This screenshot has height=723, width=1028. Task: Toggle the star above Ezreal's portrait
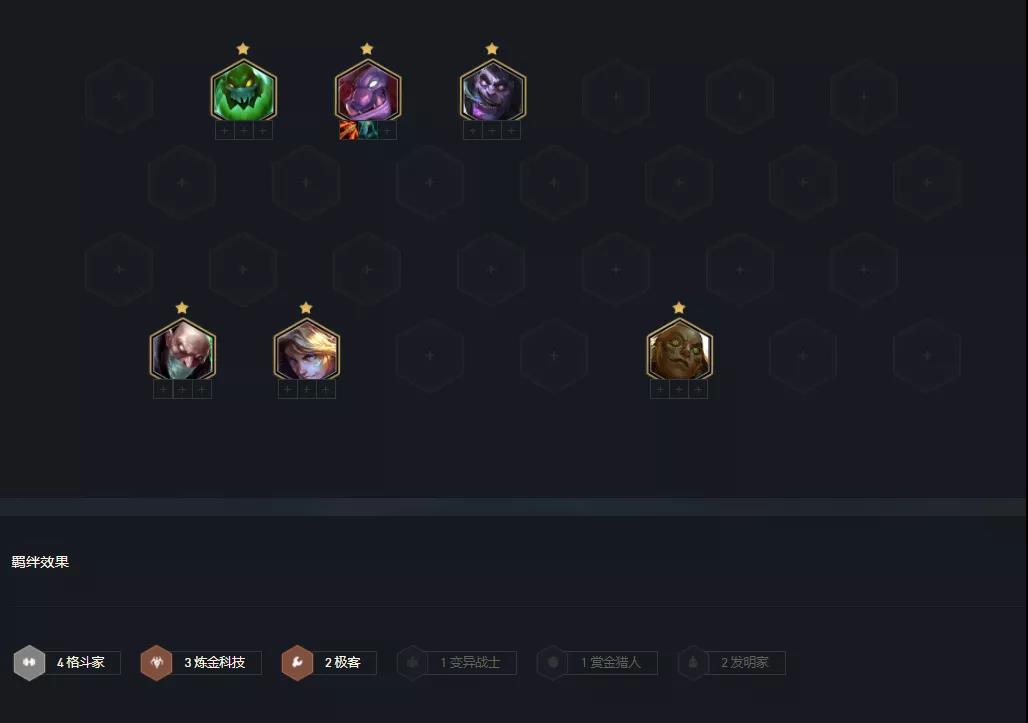point(306,307)
